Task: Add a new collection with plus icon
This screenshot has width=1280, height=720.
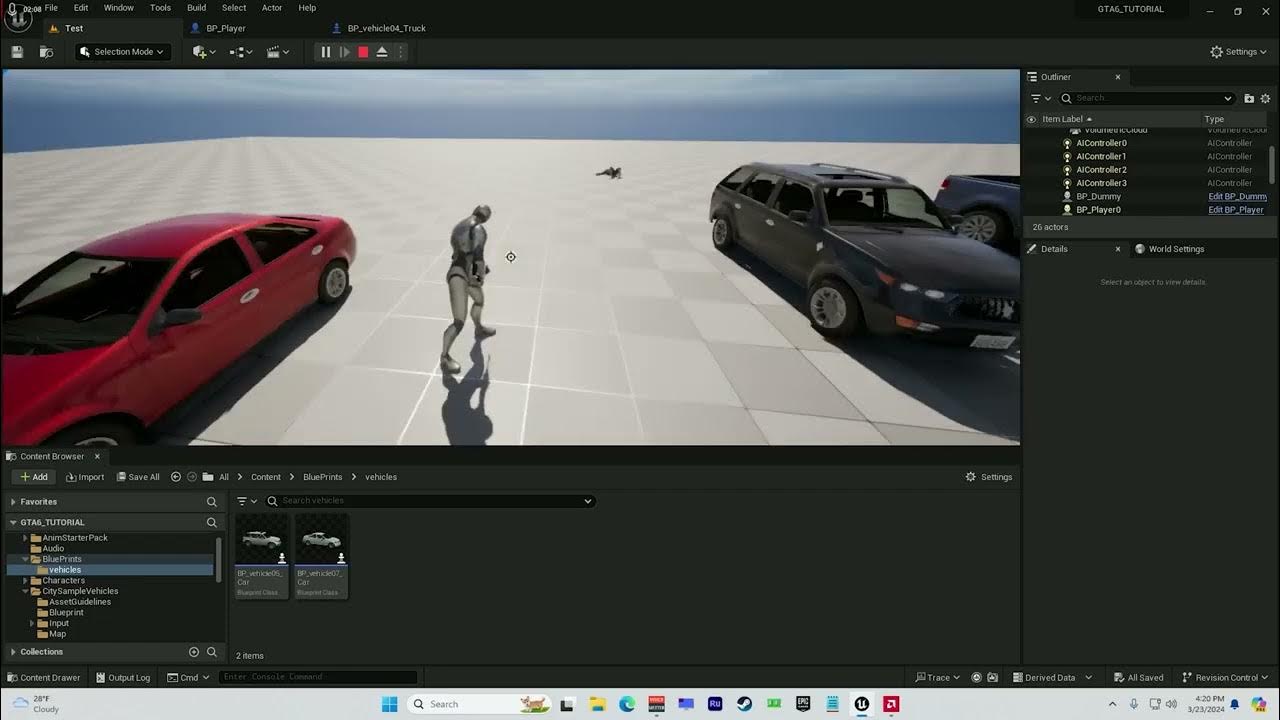Action: coord(194,652)
